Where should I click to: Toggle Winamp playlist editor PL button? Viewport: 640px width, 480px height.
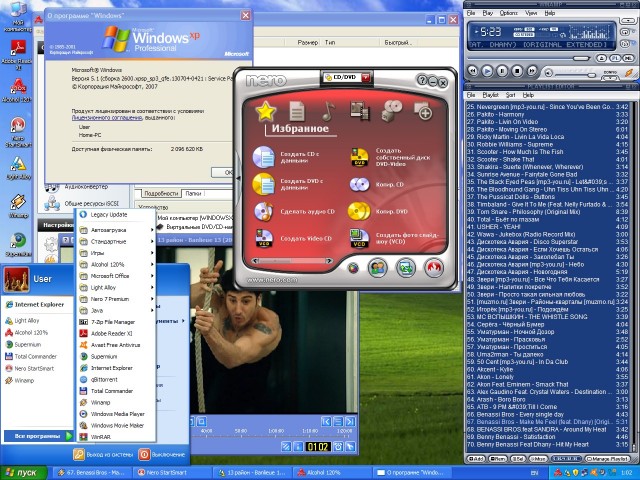pos(615,58)
